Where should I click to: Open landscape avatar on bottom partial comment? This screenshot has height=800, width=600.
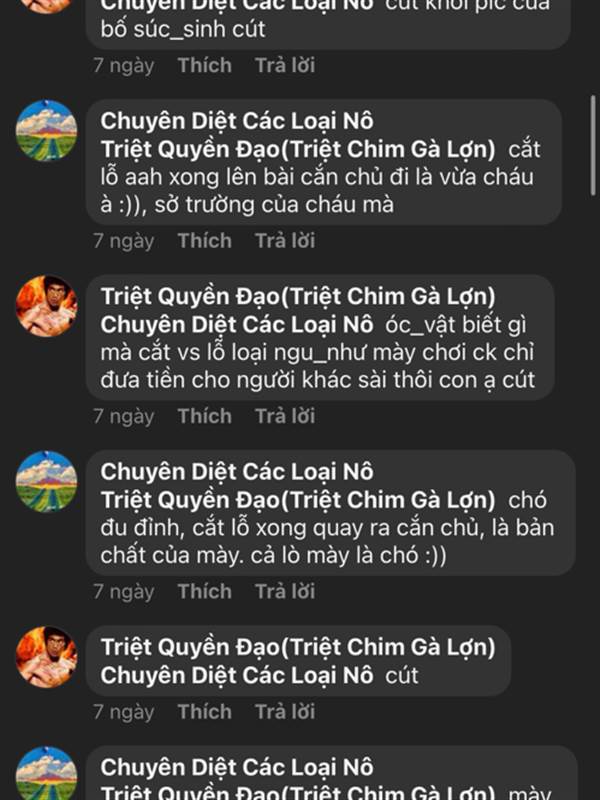pos(46,773)
